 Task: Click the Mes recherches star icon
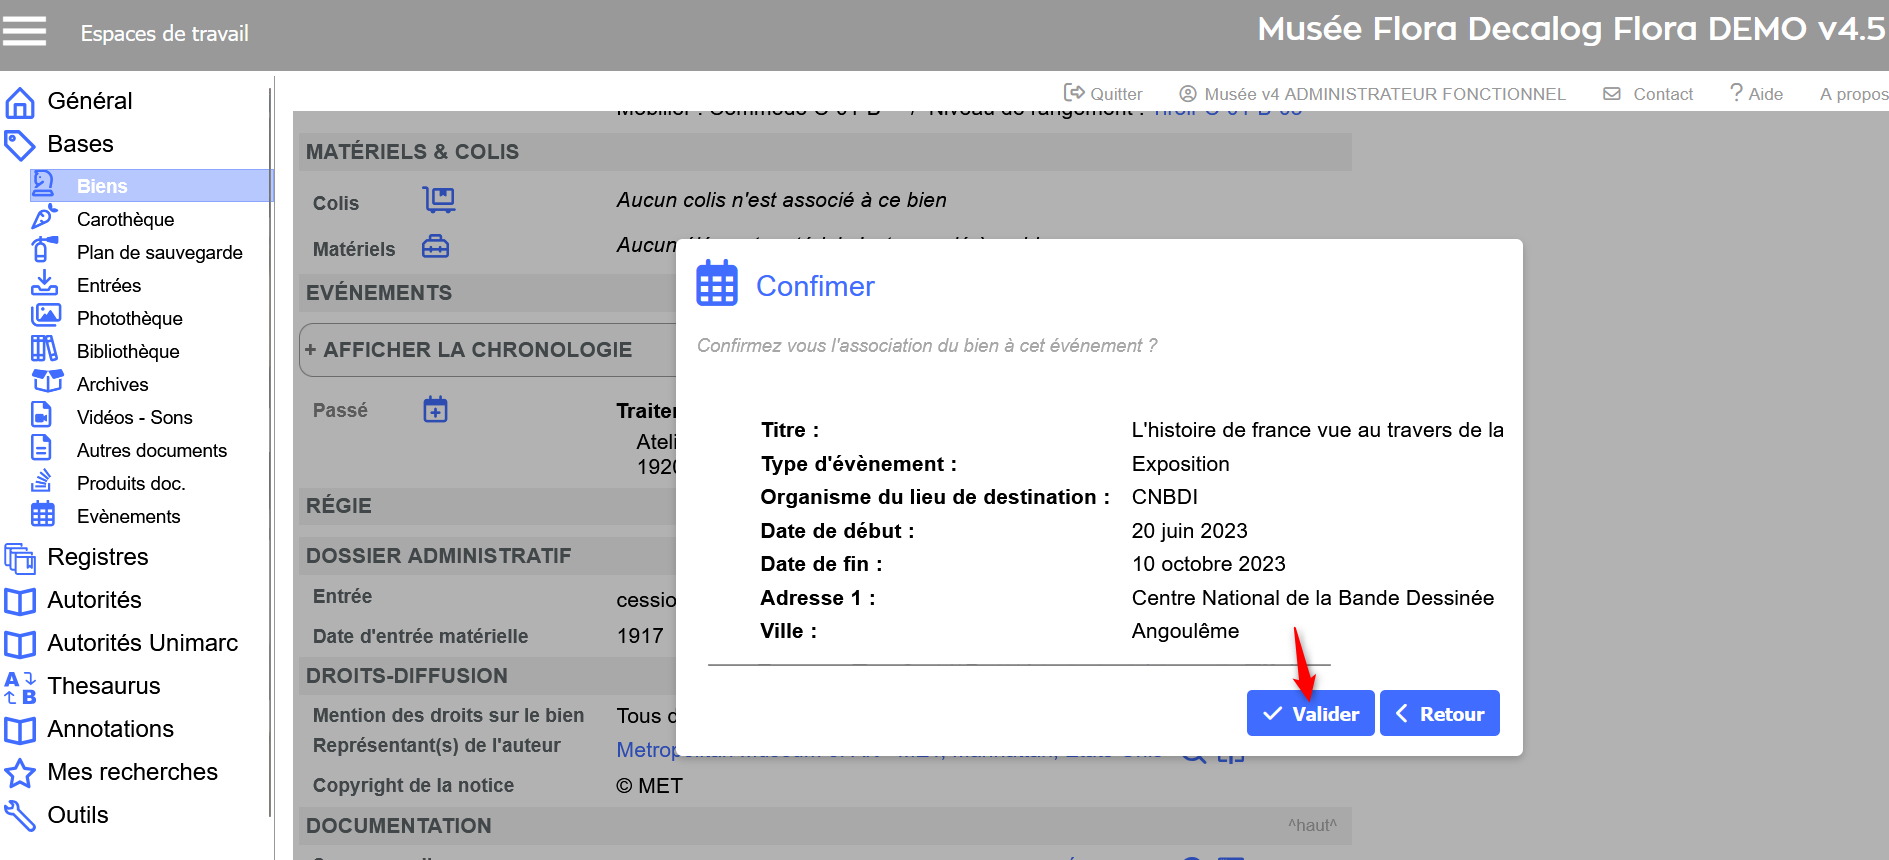coord(20,773)
